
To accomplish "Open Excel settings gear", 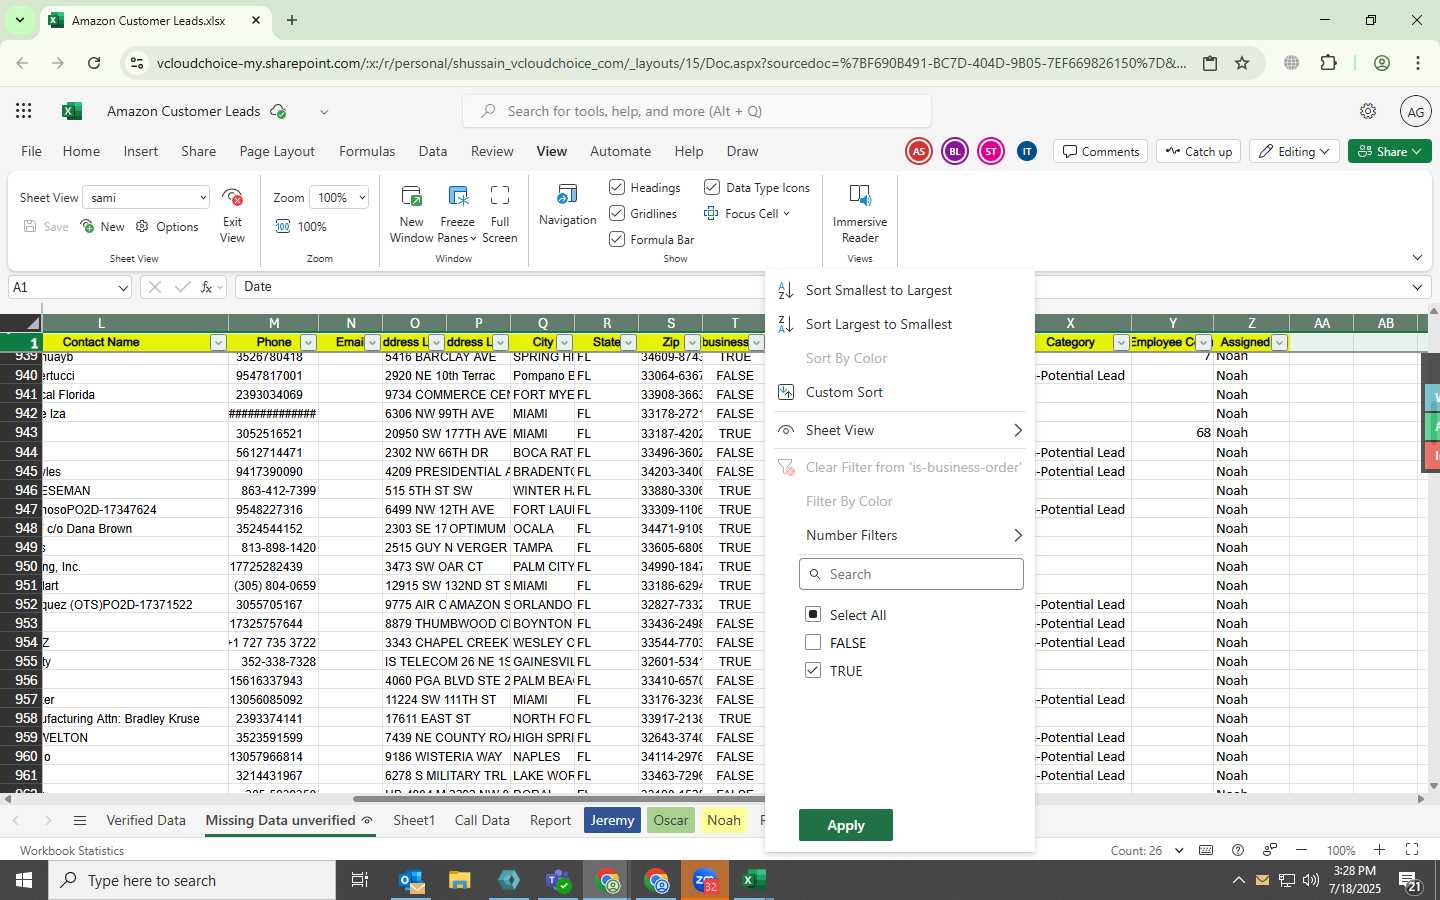I will (x=1368, y=111).
